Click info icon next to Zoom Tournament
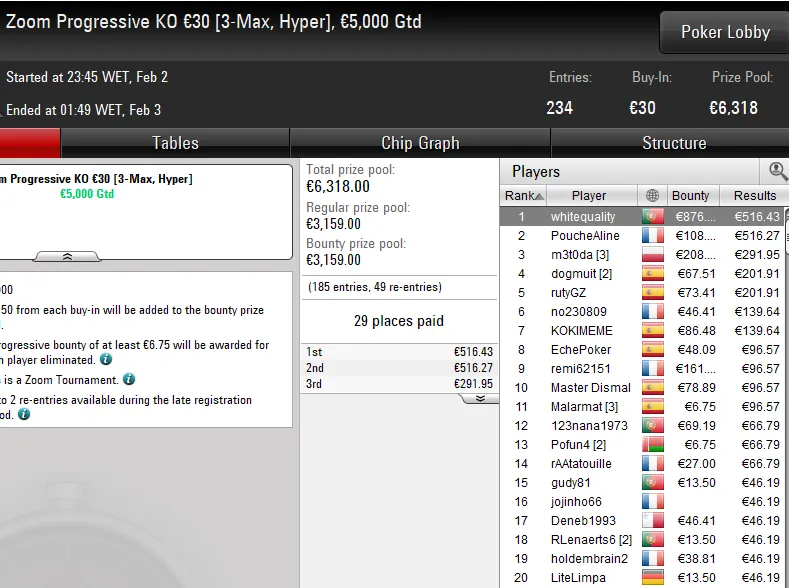The height and width of the screenshot is (588, 789). point(129,379)
